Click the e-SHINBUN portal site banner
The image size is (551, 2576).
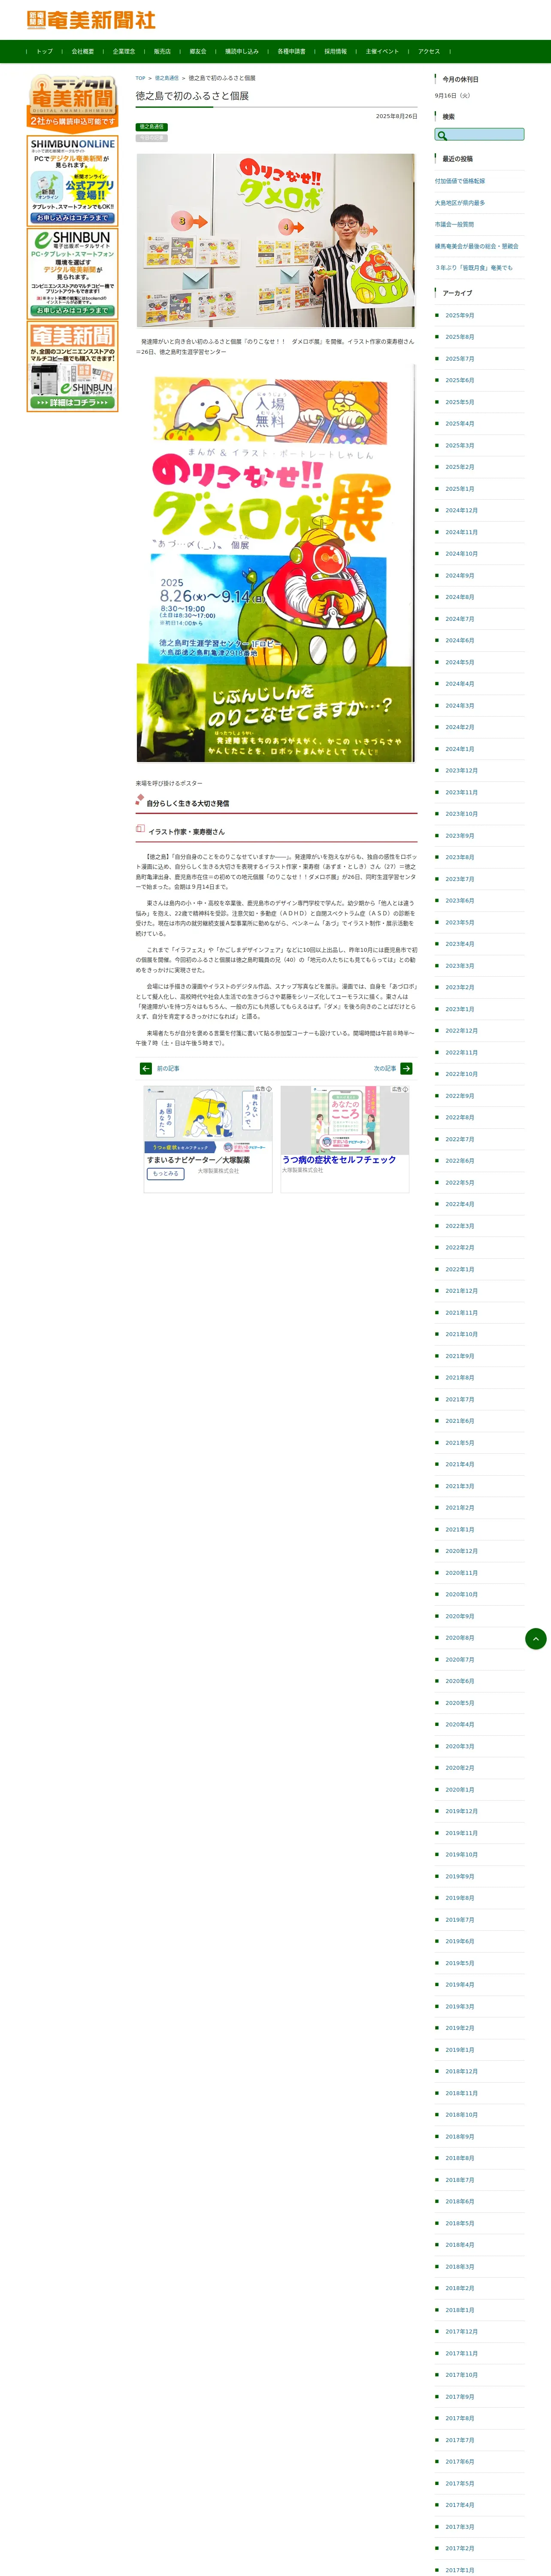72,273
